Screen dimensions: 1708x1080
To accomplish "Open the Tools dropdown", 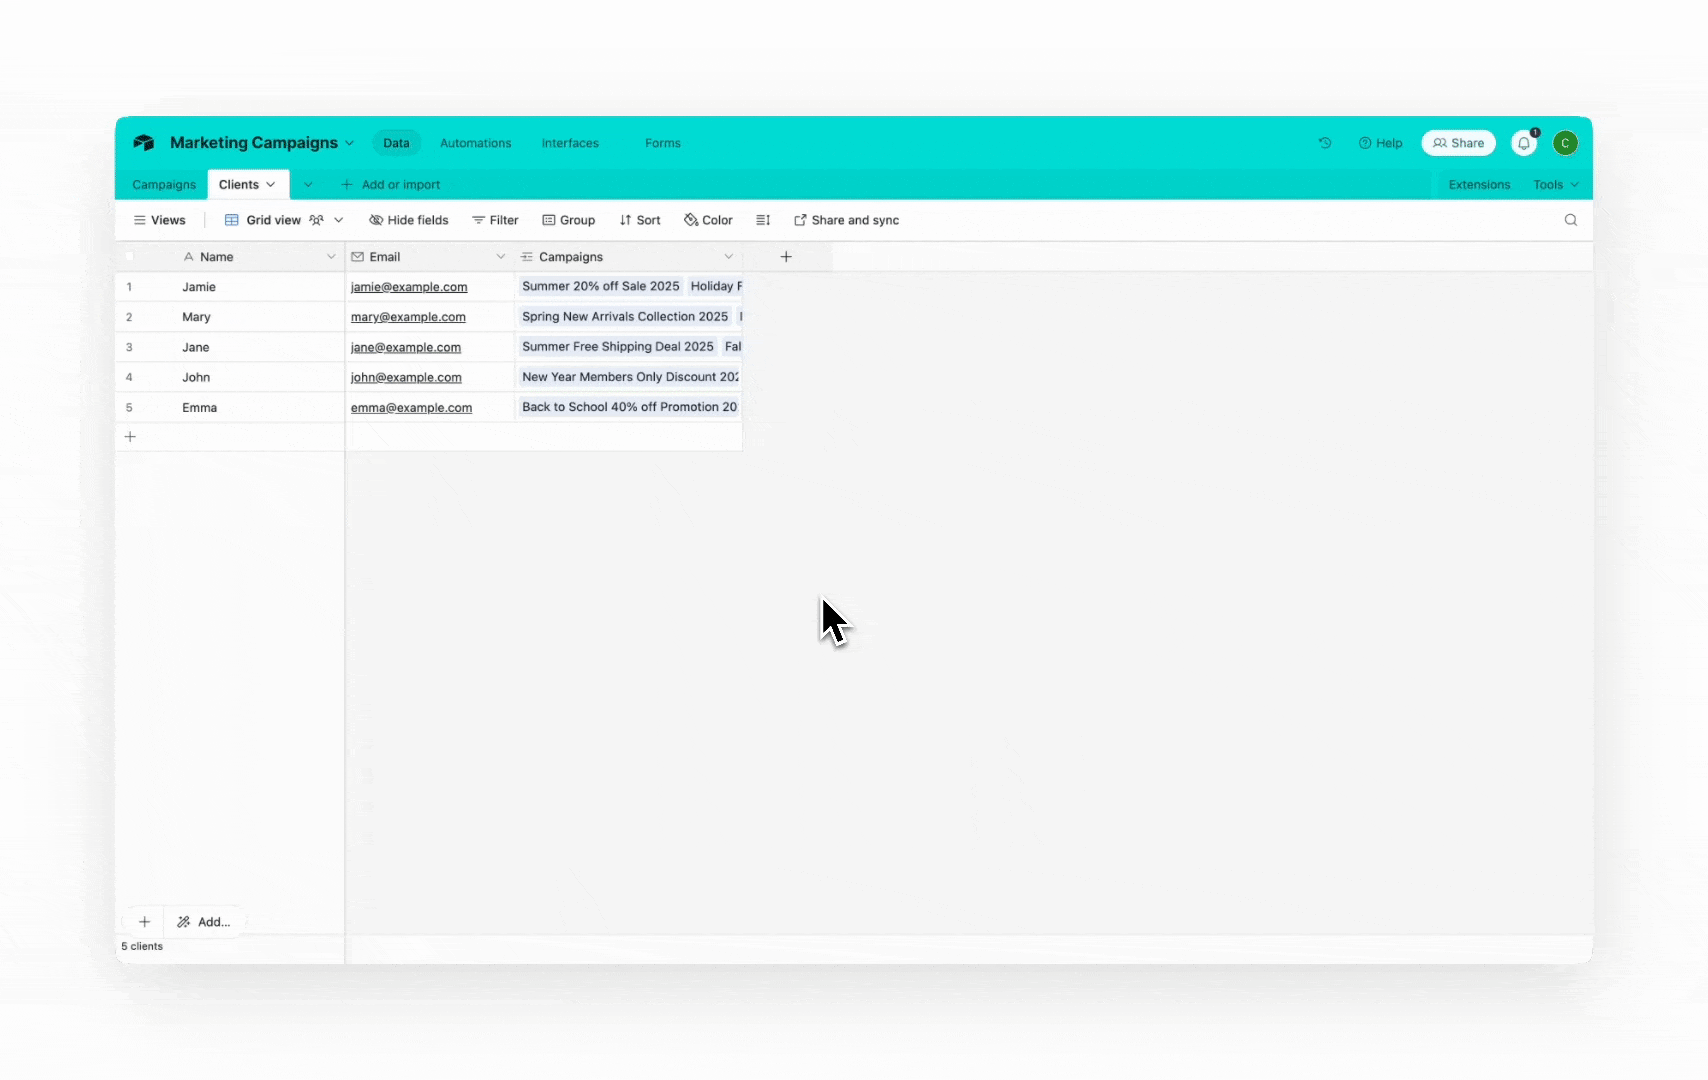I will 1554,184.
